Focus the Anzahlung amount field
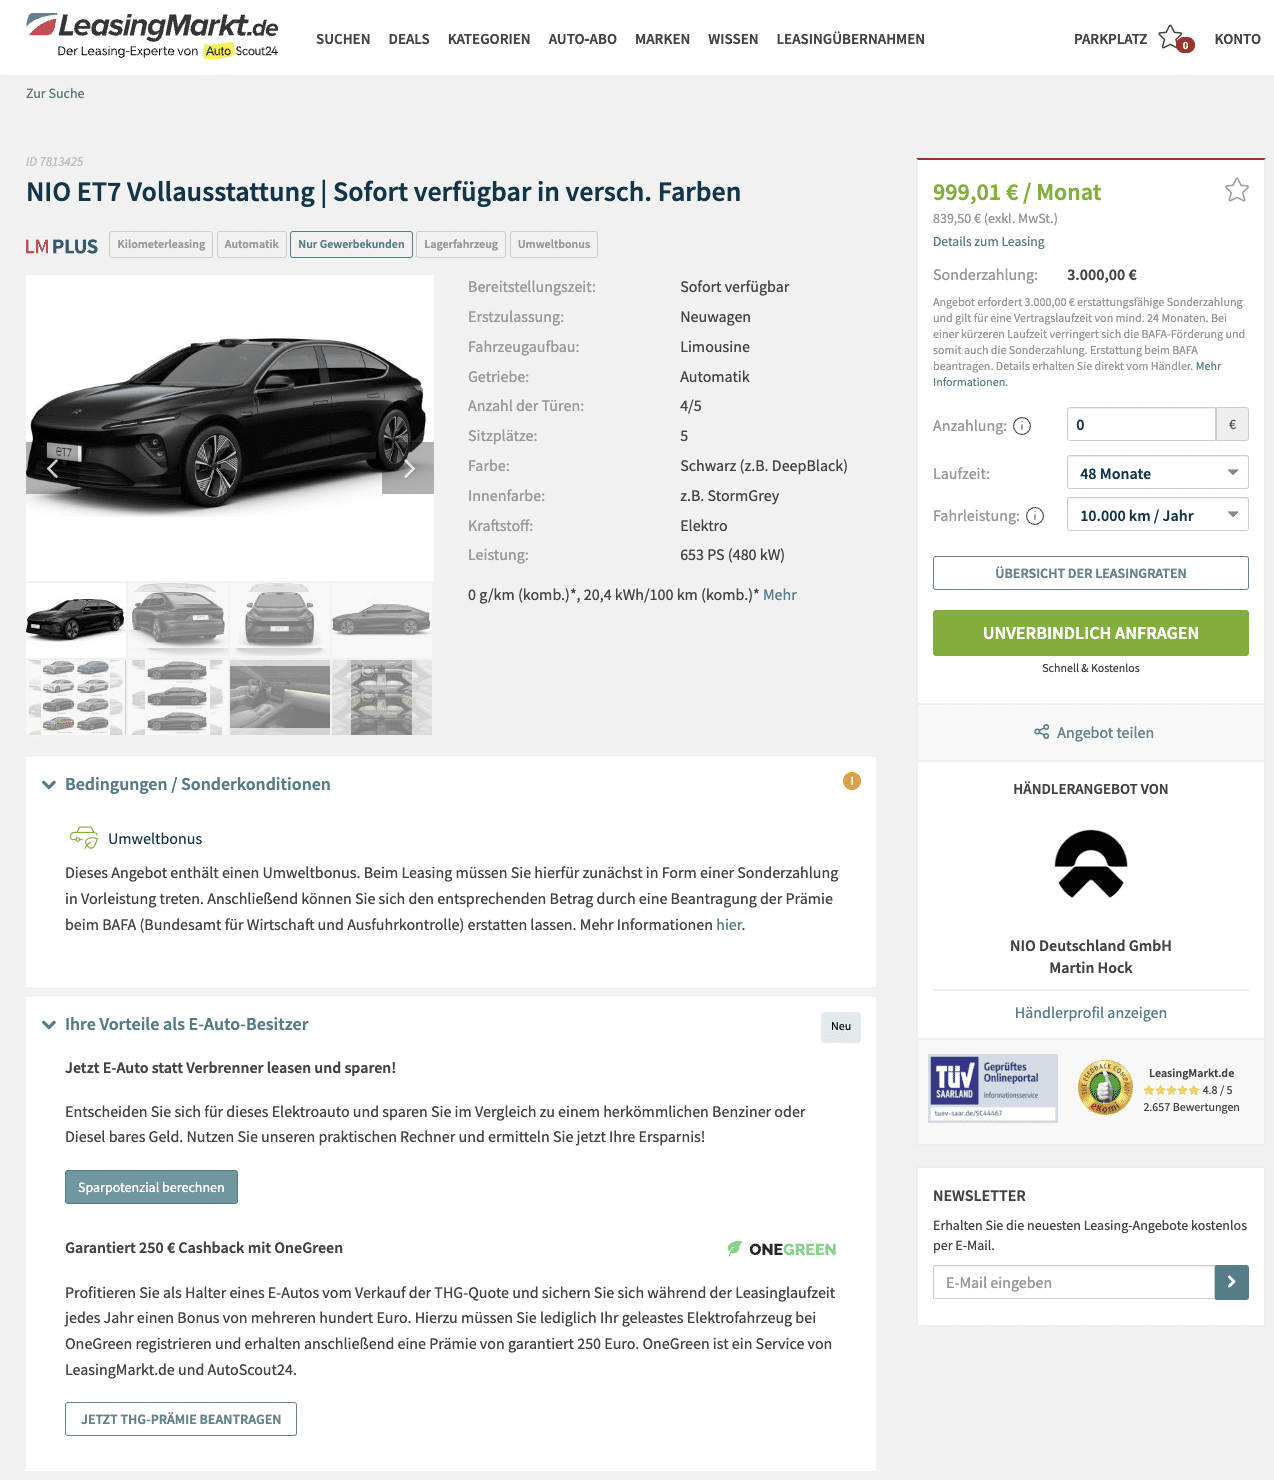 tap(1141, 424)
